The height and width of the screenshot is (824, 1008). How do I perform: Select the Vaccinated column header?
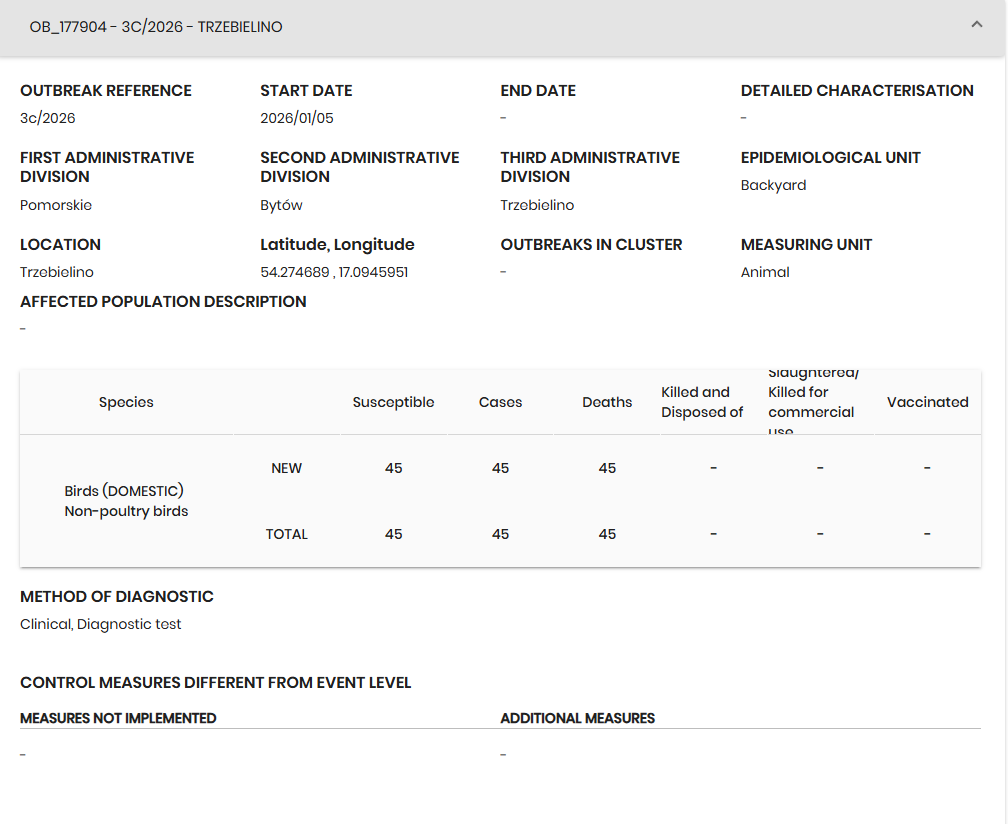(927, 402)
